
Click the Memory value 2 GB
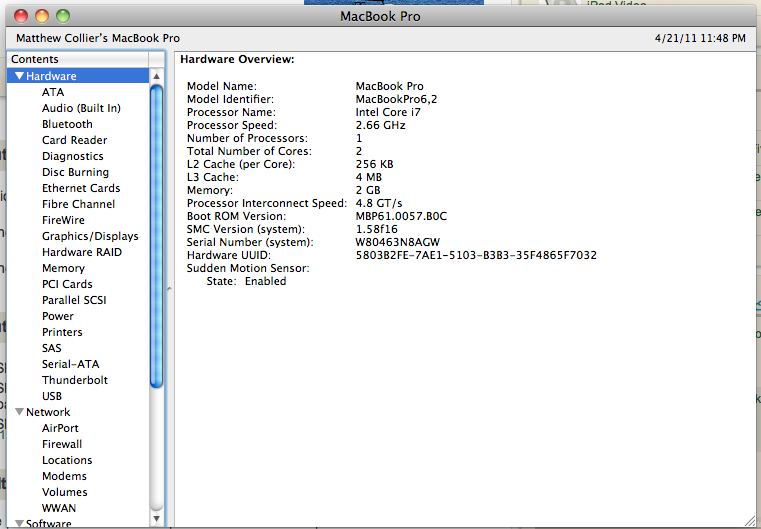368,190
